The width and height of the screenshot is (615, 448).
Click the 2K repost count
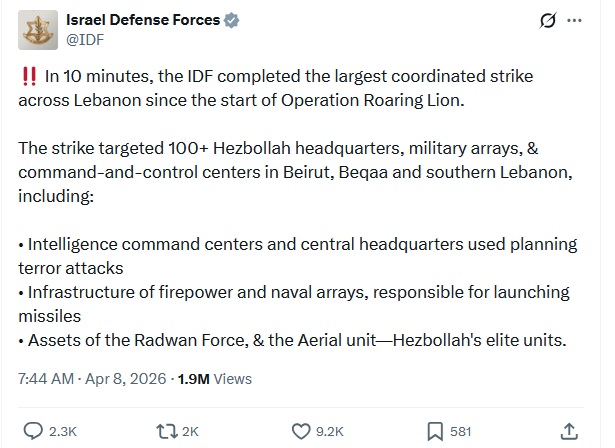pos(190,431)
